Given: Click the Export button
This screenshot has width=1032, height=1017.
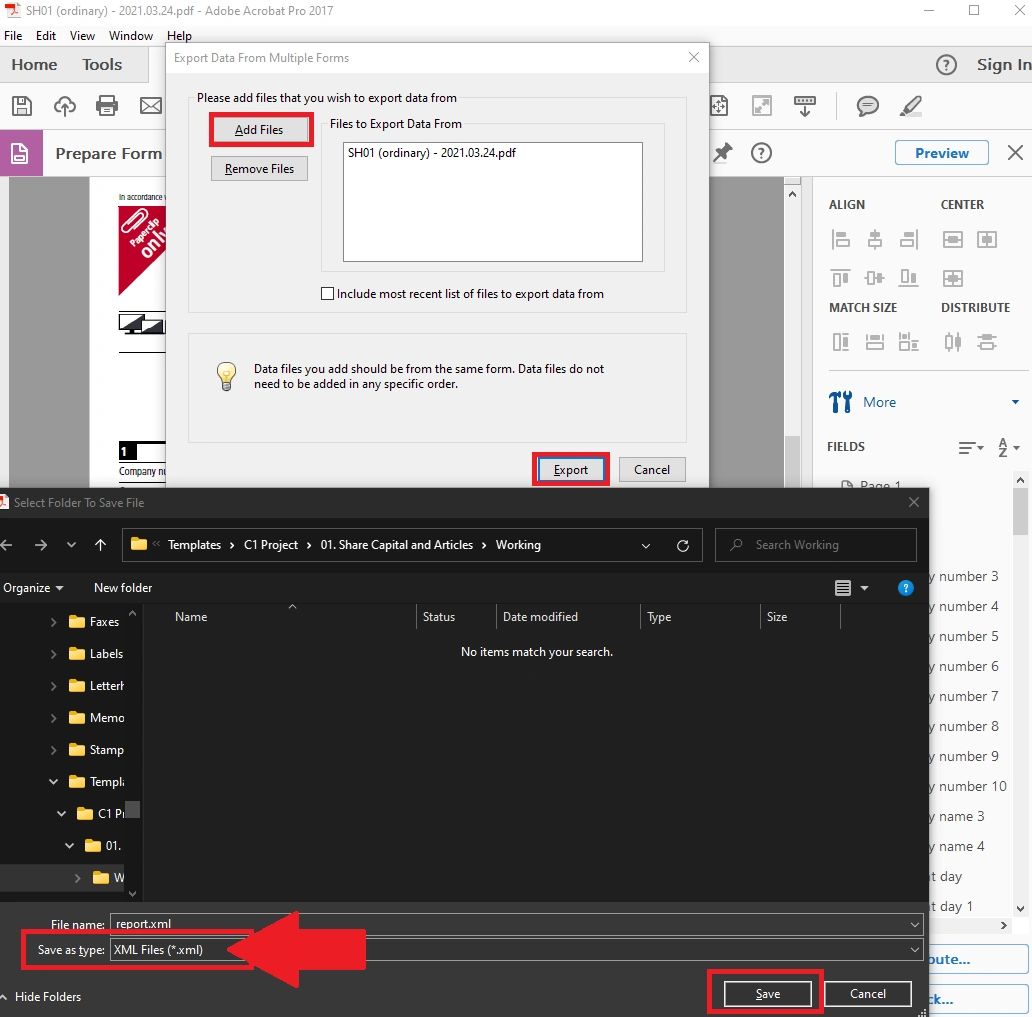Looking at the screenshot, I should pyautogui.click(x=571, y=469).
